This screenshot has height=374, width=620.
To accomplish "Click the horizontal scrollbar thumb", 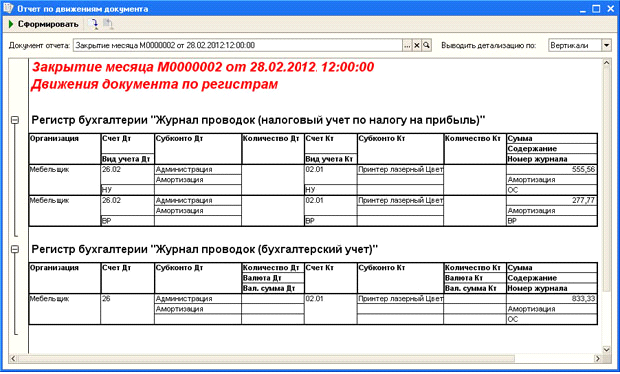I will (266, 359).
